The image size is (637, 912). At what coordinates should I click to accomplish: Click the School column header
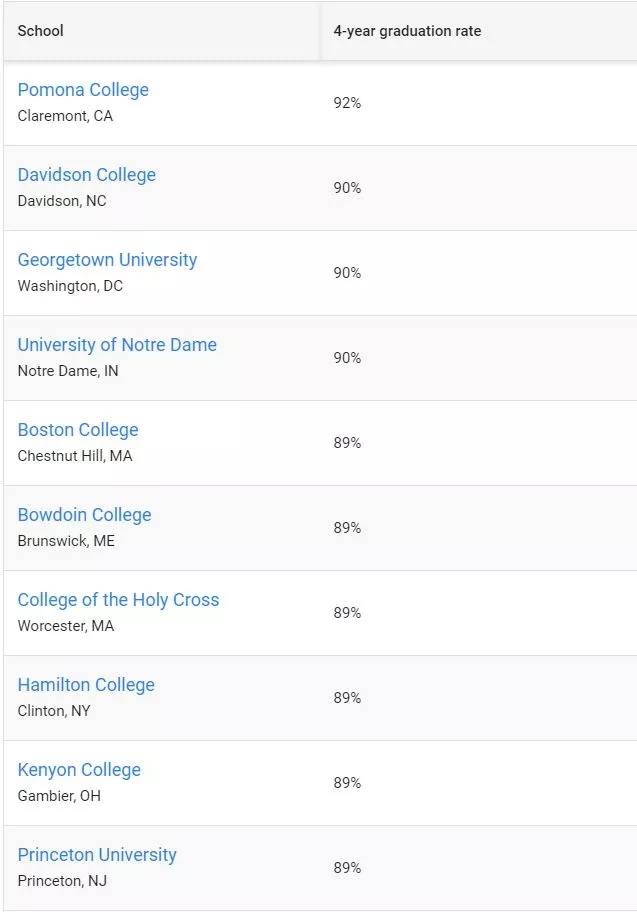pyautogui.click(x=40, y=31)
